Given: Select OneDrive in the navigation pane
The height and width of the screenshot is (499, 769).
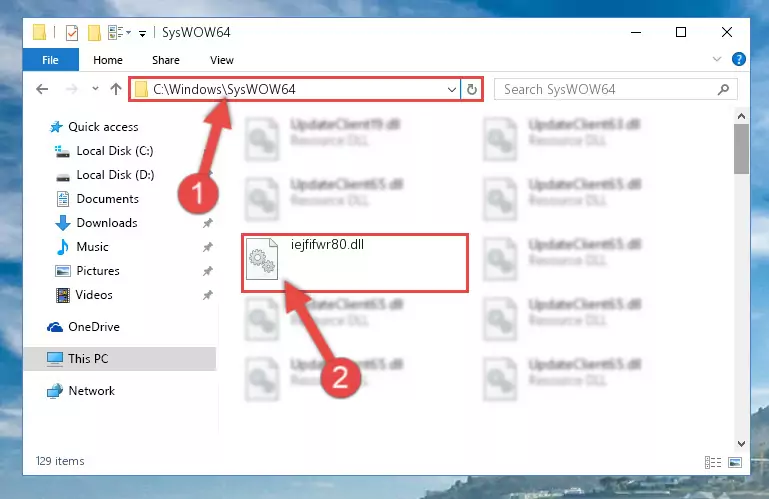Looking at the screenshot, I should click(94, 327).
